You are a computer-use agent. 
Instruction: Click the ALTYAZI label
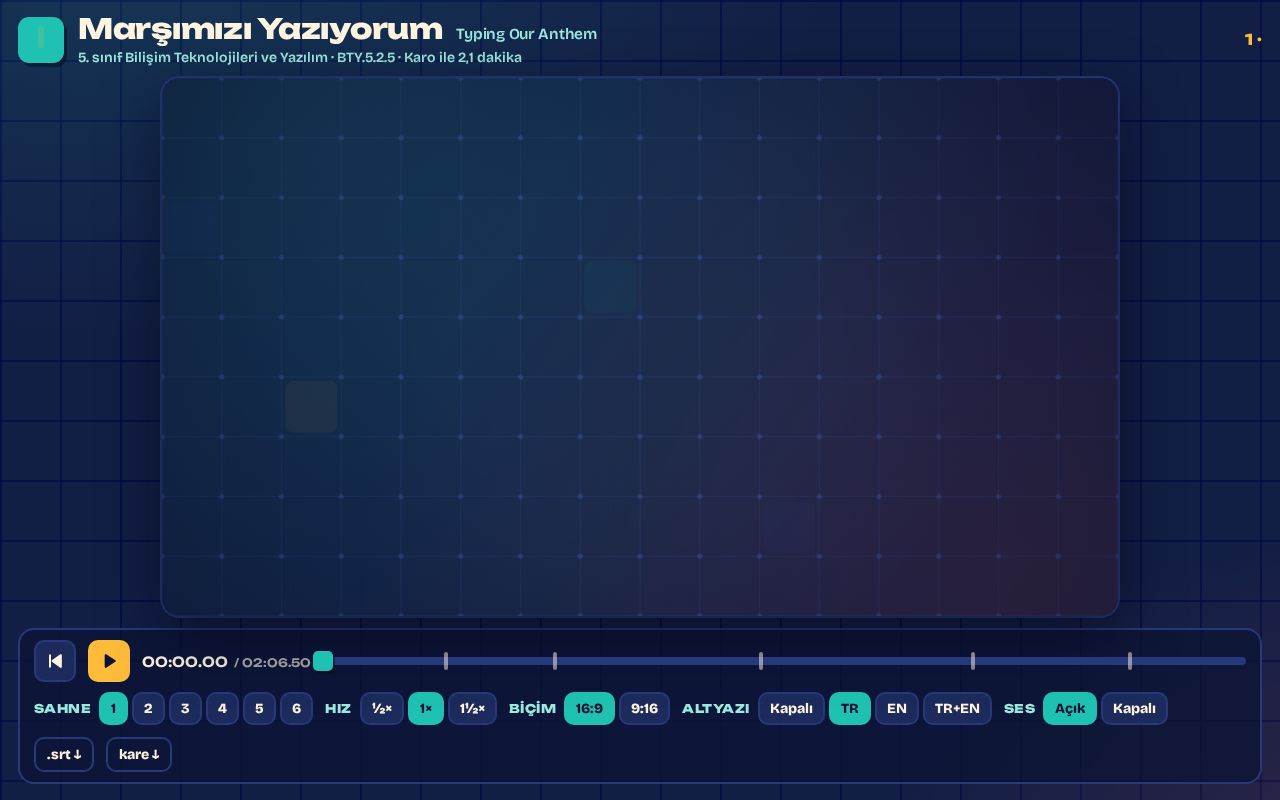716,708
